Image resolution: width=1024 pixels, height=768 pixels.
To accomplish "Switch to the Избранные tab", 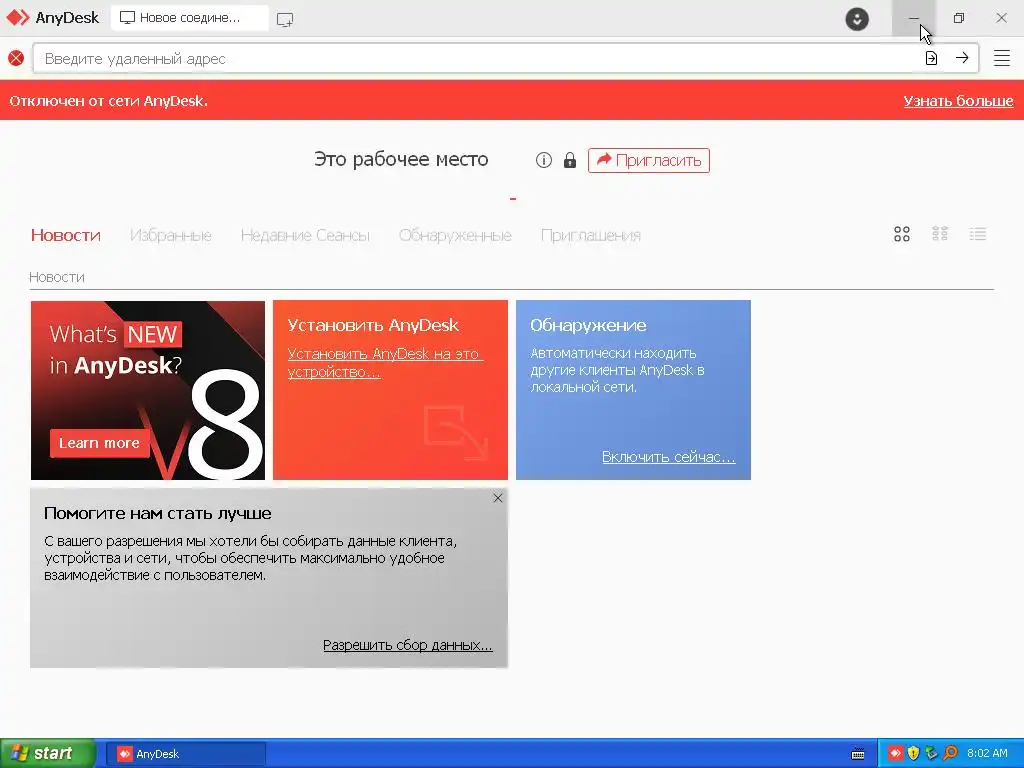I will tap(170, 235).
